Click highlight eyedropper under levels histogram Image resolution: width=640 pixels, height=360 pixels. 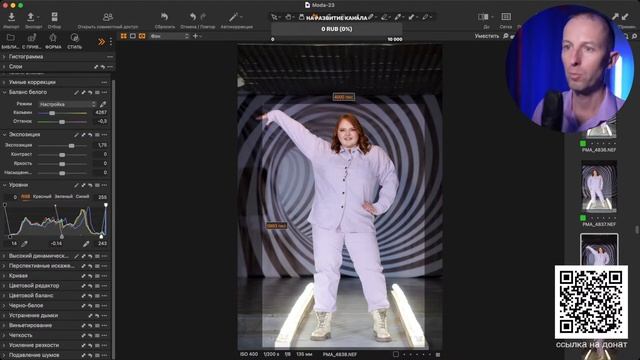(x=86, y=244)
